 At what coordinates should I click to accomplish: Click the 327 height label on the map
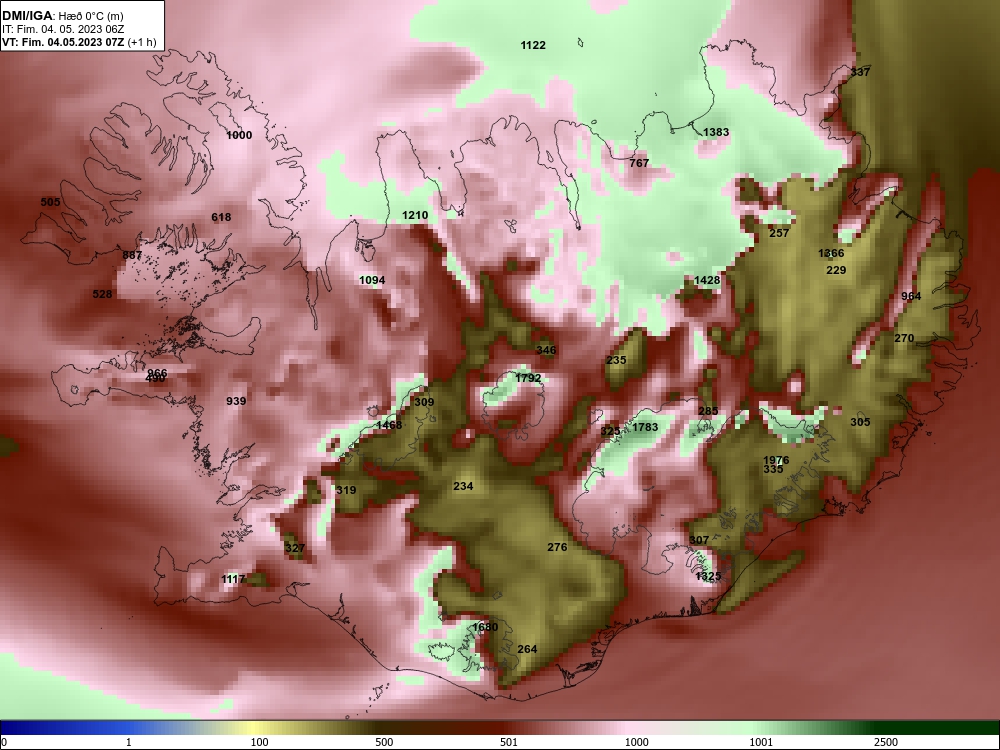coord(295,548)
